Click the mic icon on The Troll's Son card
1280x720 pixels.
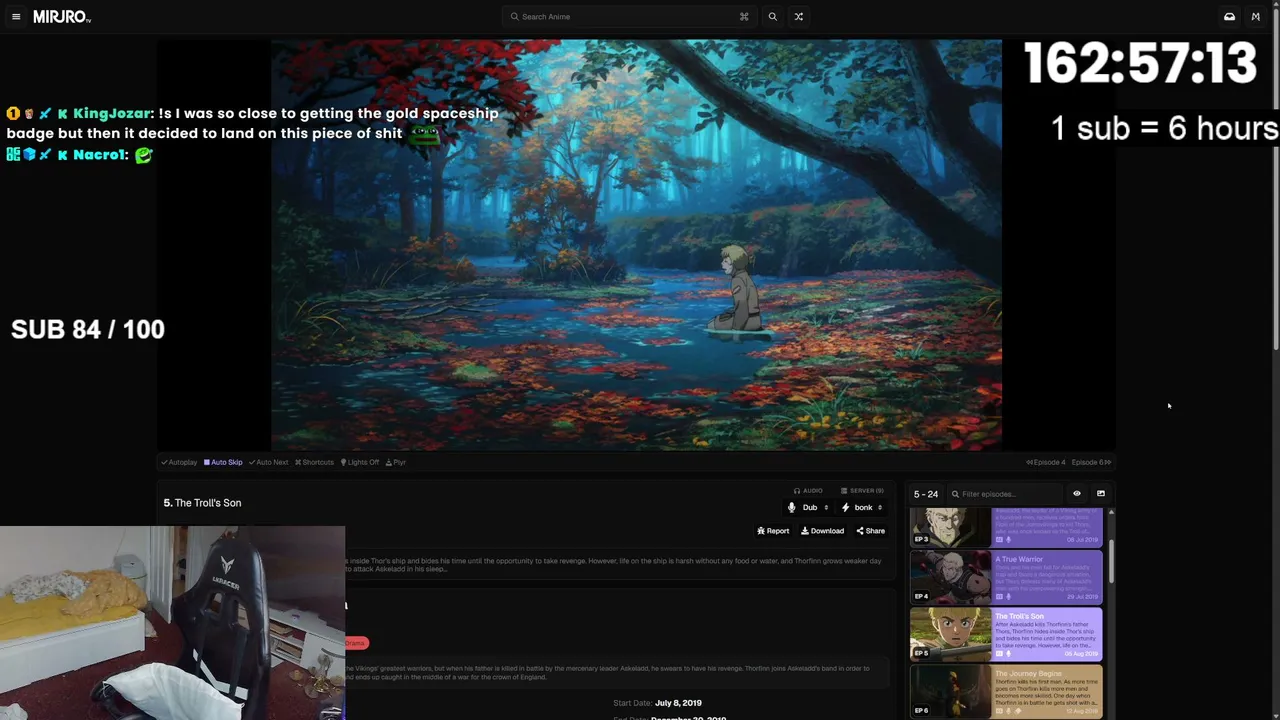pos(1009,653)
